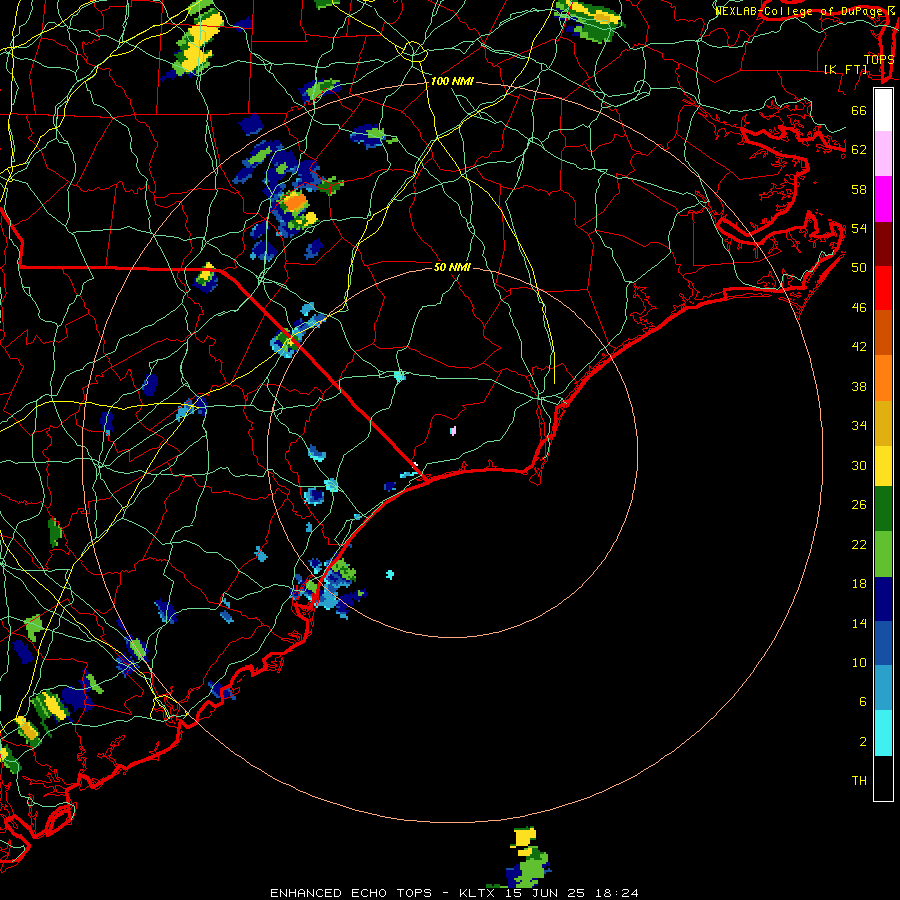
Task: Select the bright red legend swatch
Action: pos(883,288)
